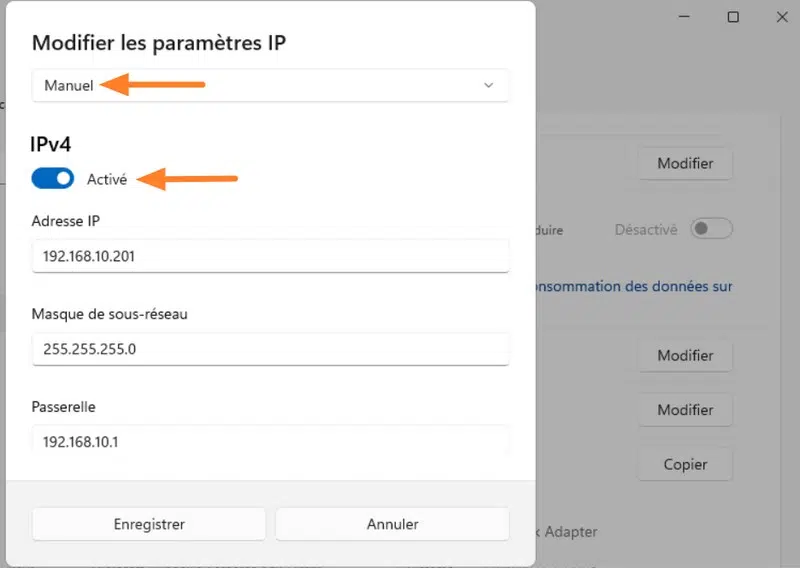Enable the Désactivé toggle in background

[711, 229]
